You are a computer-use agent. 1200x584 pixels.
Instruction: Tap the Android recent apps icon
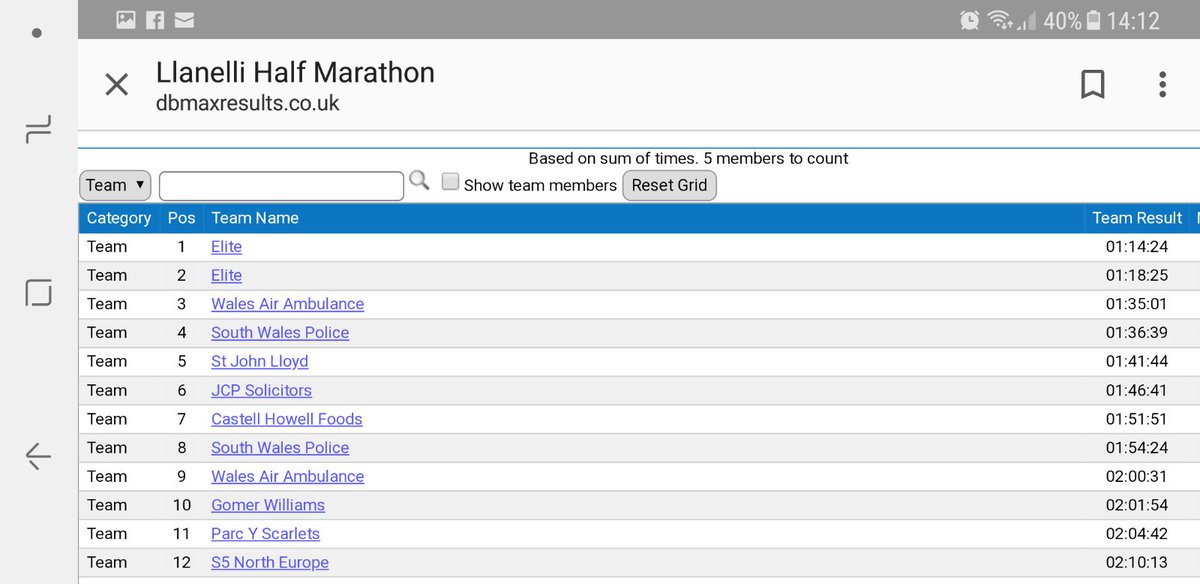click(38, 129)
